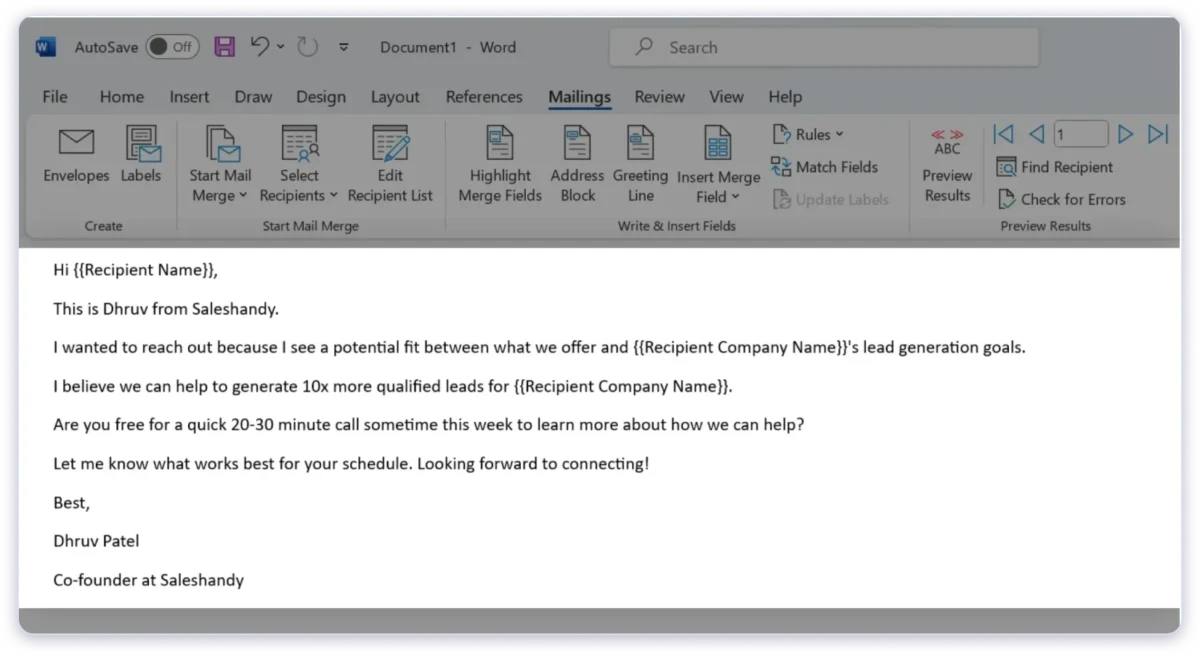Click {{Recipient Company Name}} after "qualified leads for"
This screenshot has width=1200, height=656.
621,387
